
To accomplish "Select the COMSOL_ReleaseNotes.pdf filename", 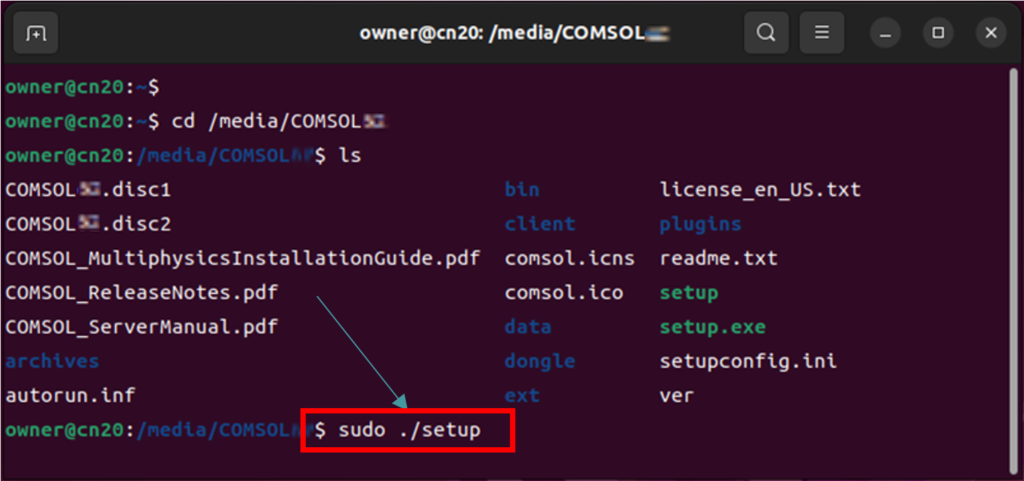I will coord(141,292).
